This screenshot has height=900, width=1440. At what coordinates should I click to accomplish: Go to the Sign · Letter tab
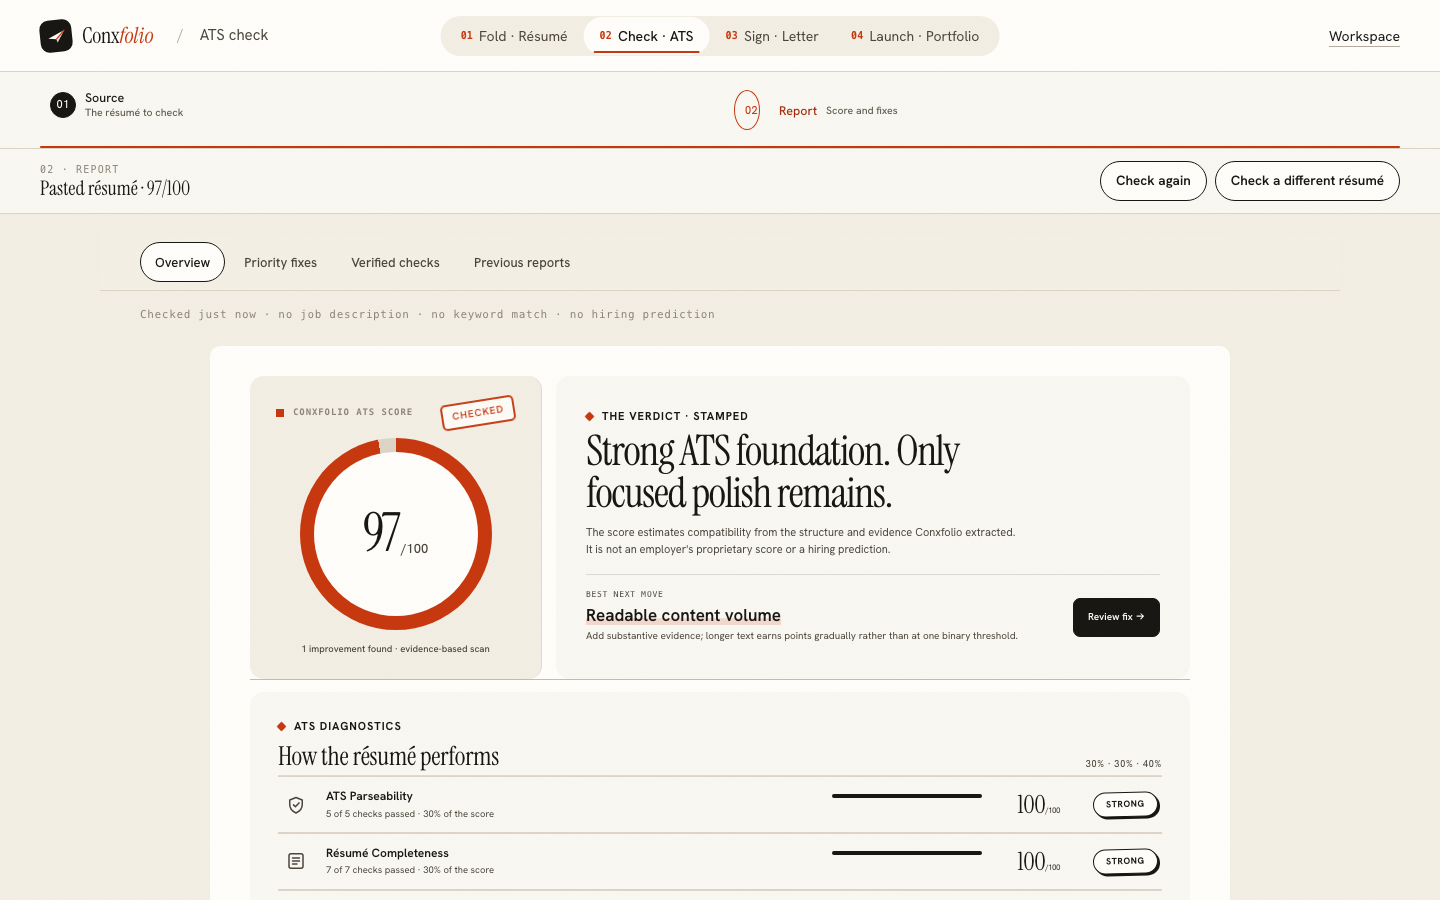tap(772, 36)
